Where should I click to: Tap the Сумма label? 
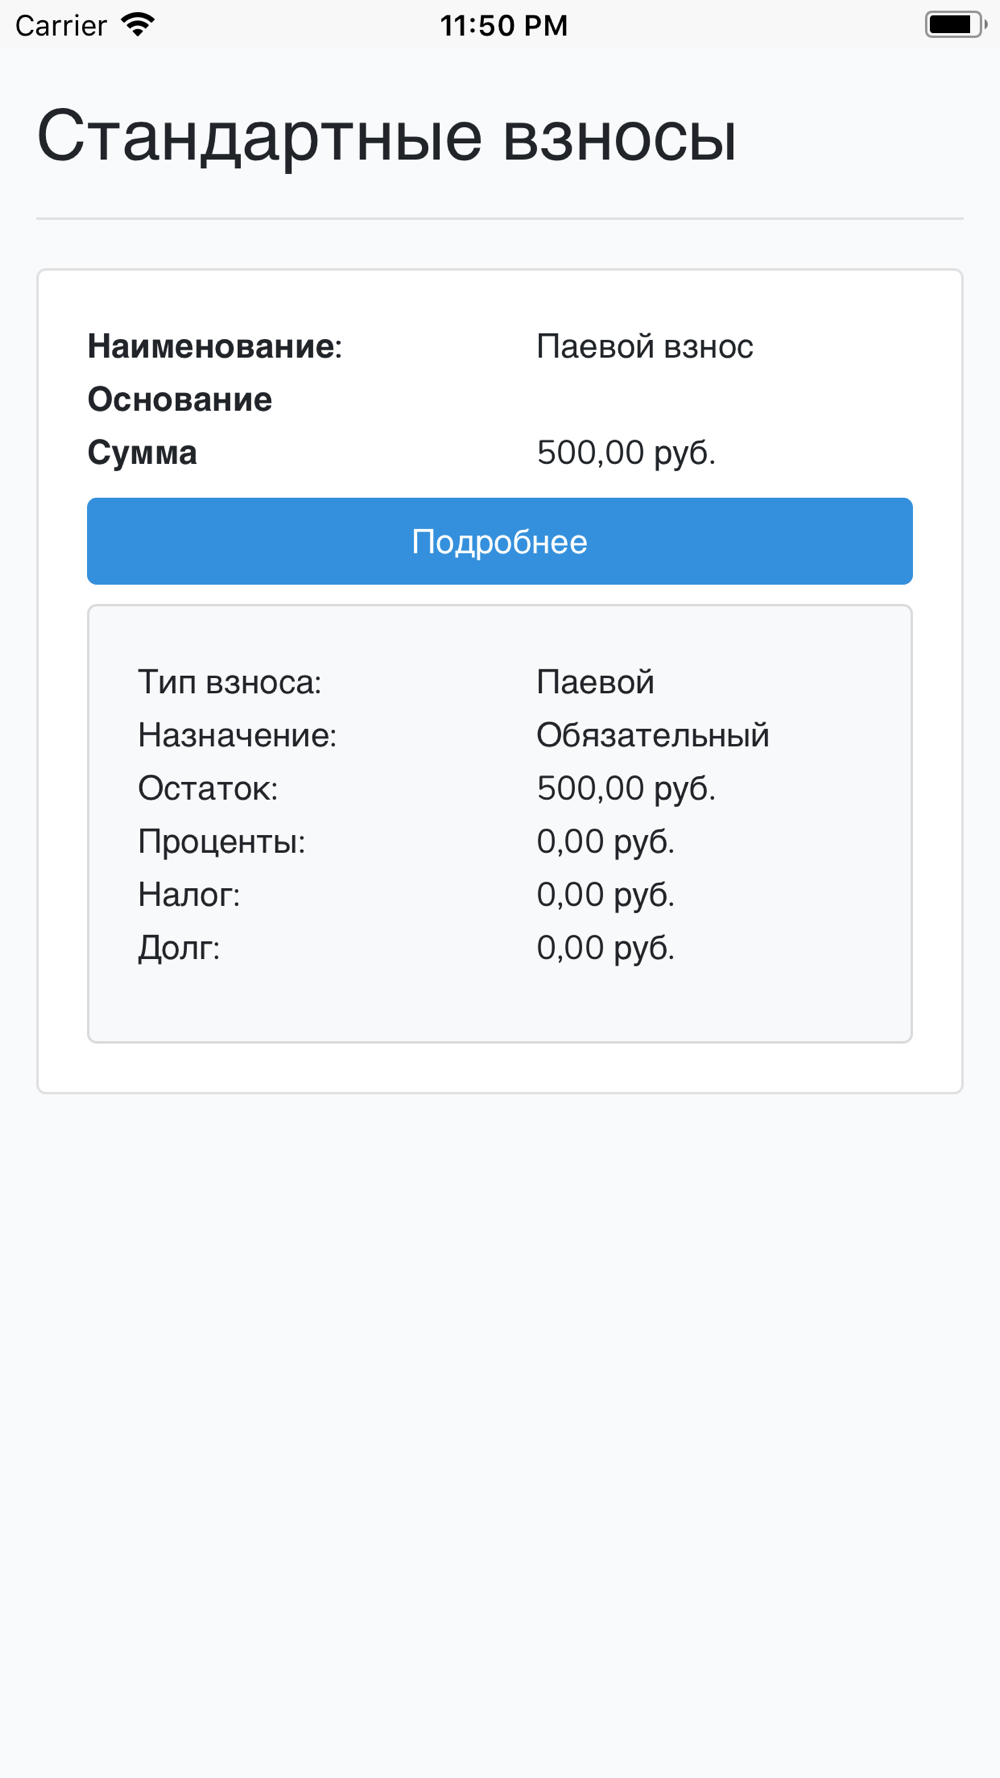[142, 452]
